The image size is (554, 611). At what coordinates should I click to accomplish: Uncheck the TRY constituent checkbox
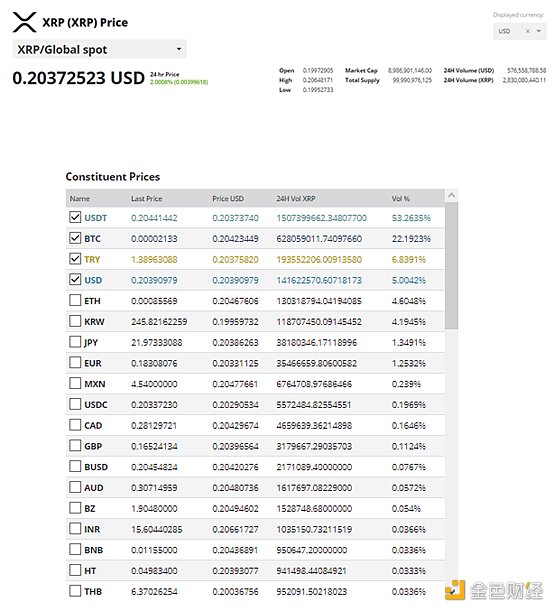coord(75,258)
